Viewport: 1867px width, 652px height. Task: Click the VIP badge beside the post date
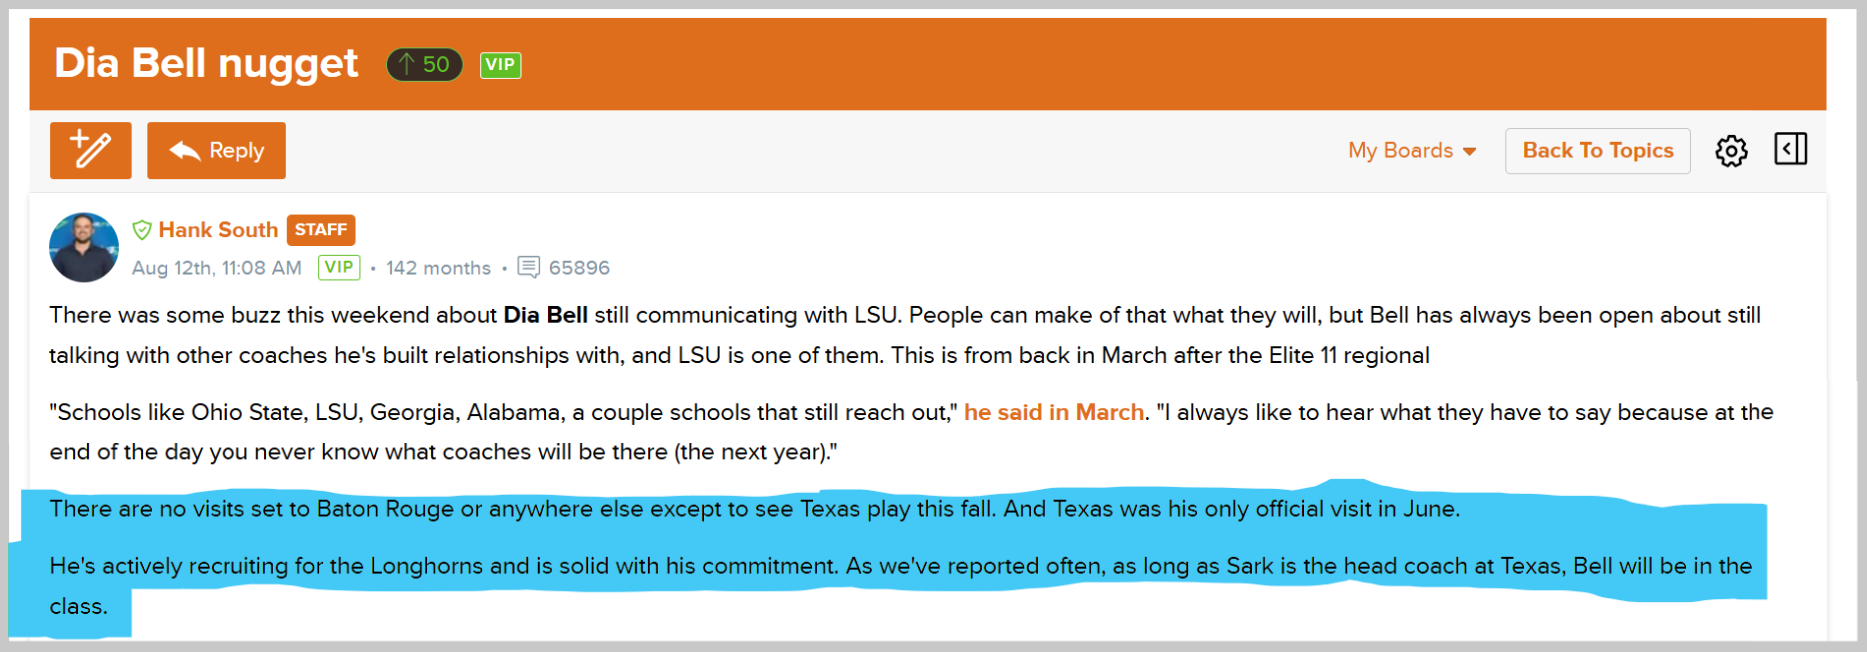click(x=339, y=267)
